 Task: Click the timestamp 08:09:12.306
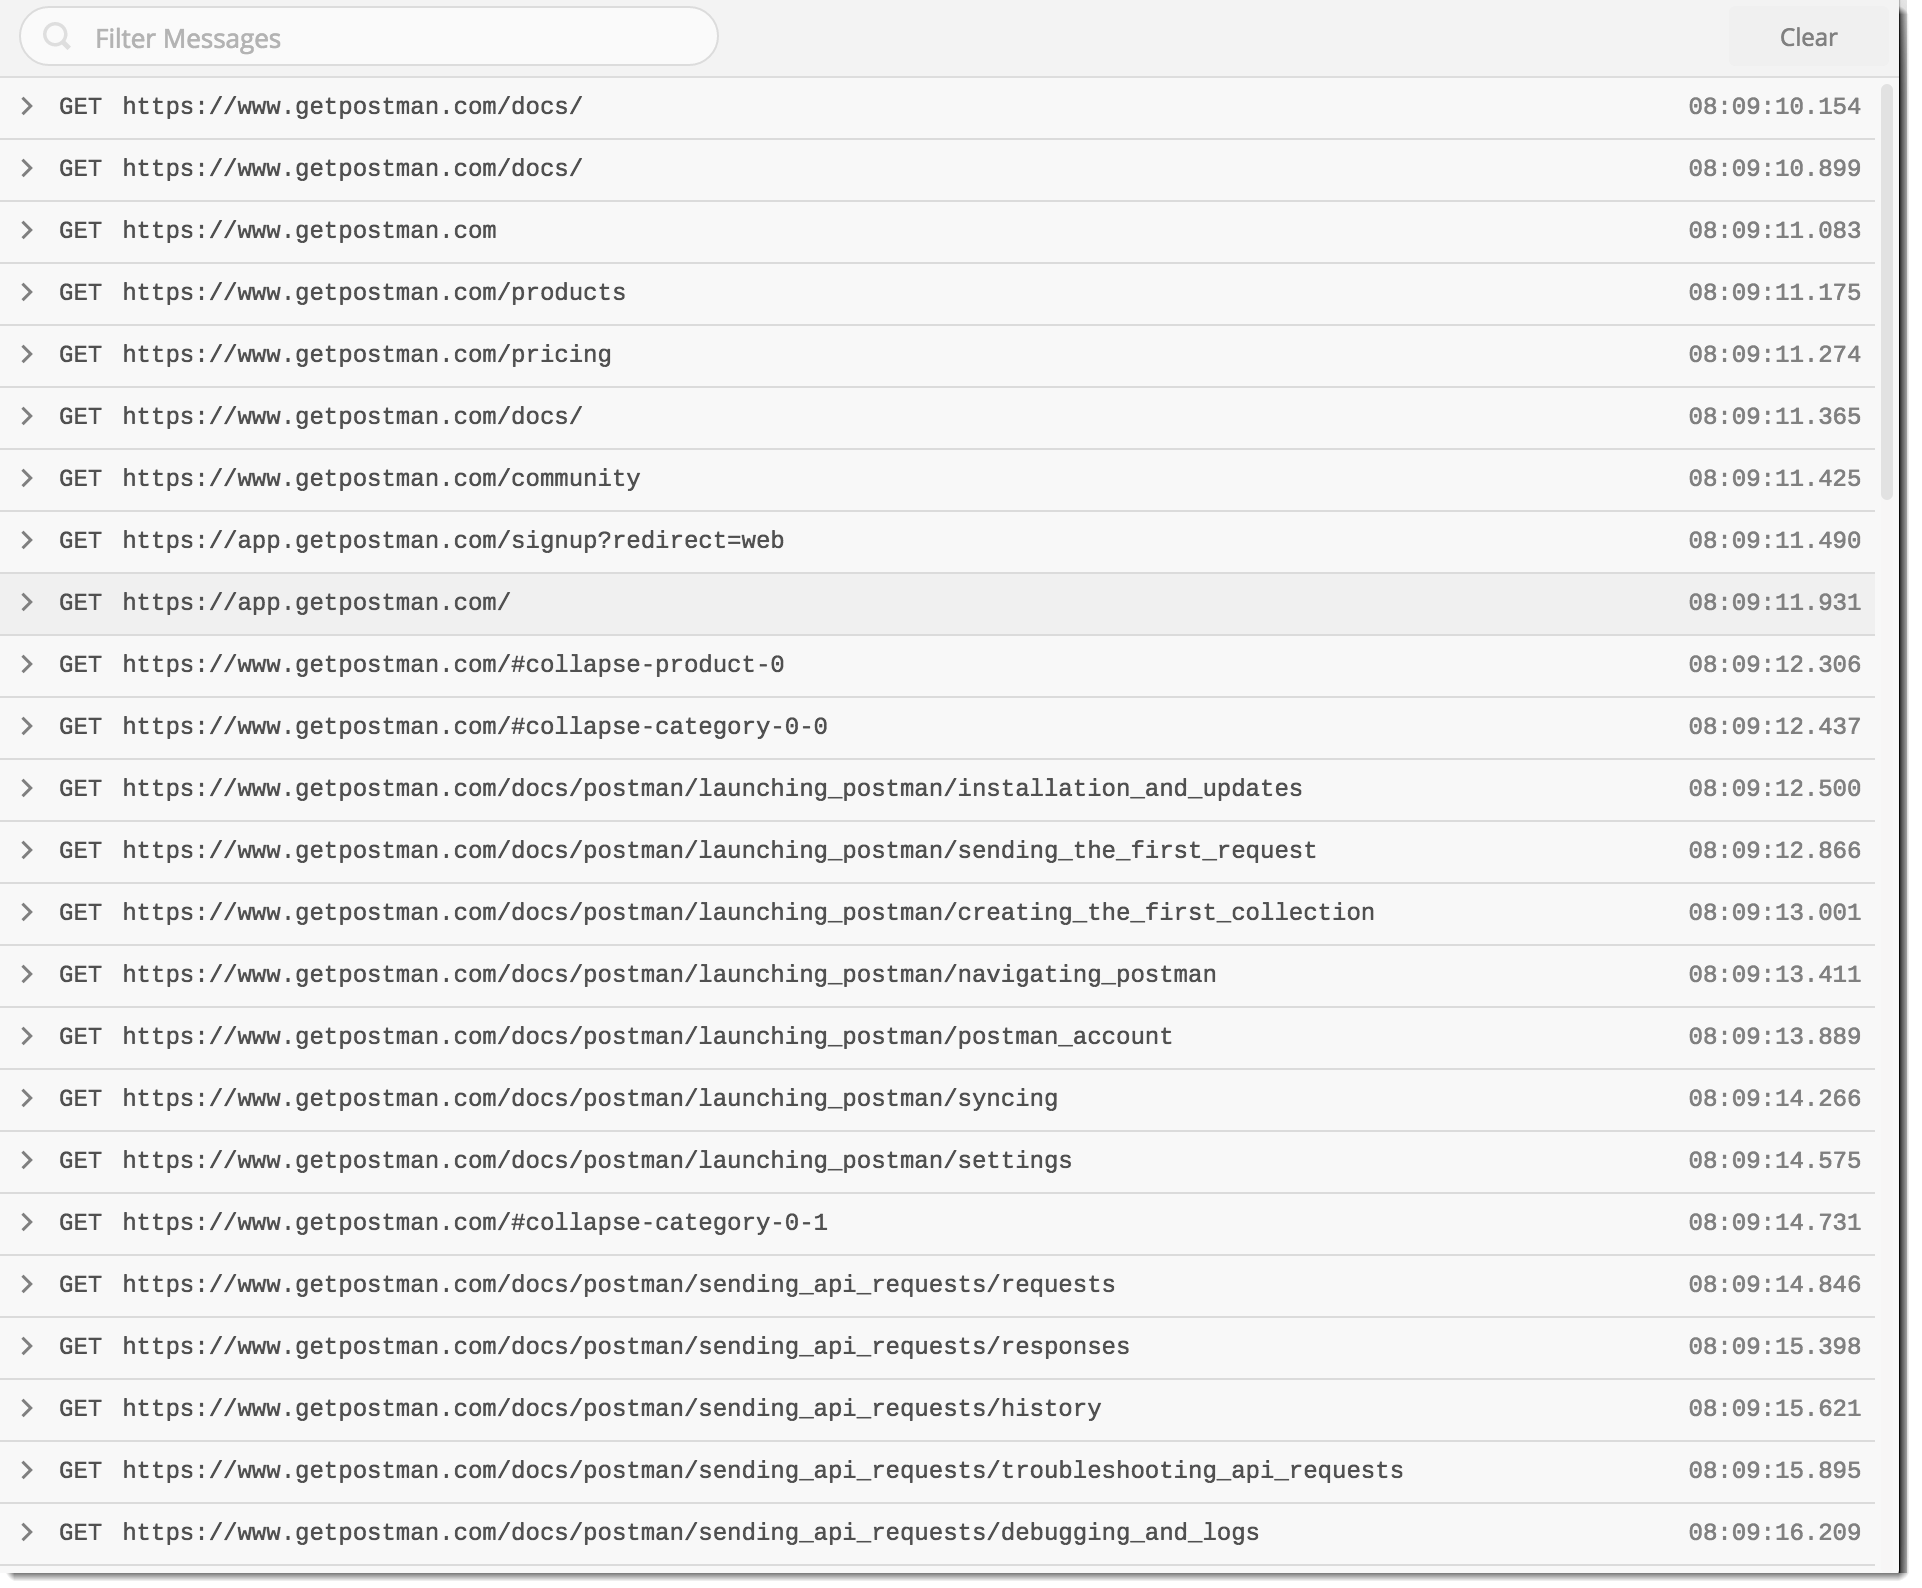click(x=1774, y=664)
